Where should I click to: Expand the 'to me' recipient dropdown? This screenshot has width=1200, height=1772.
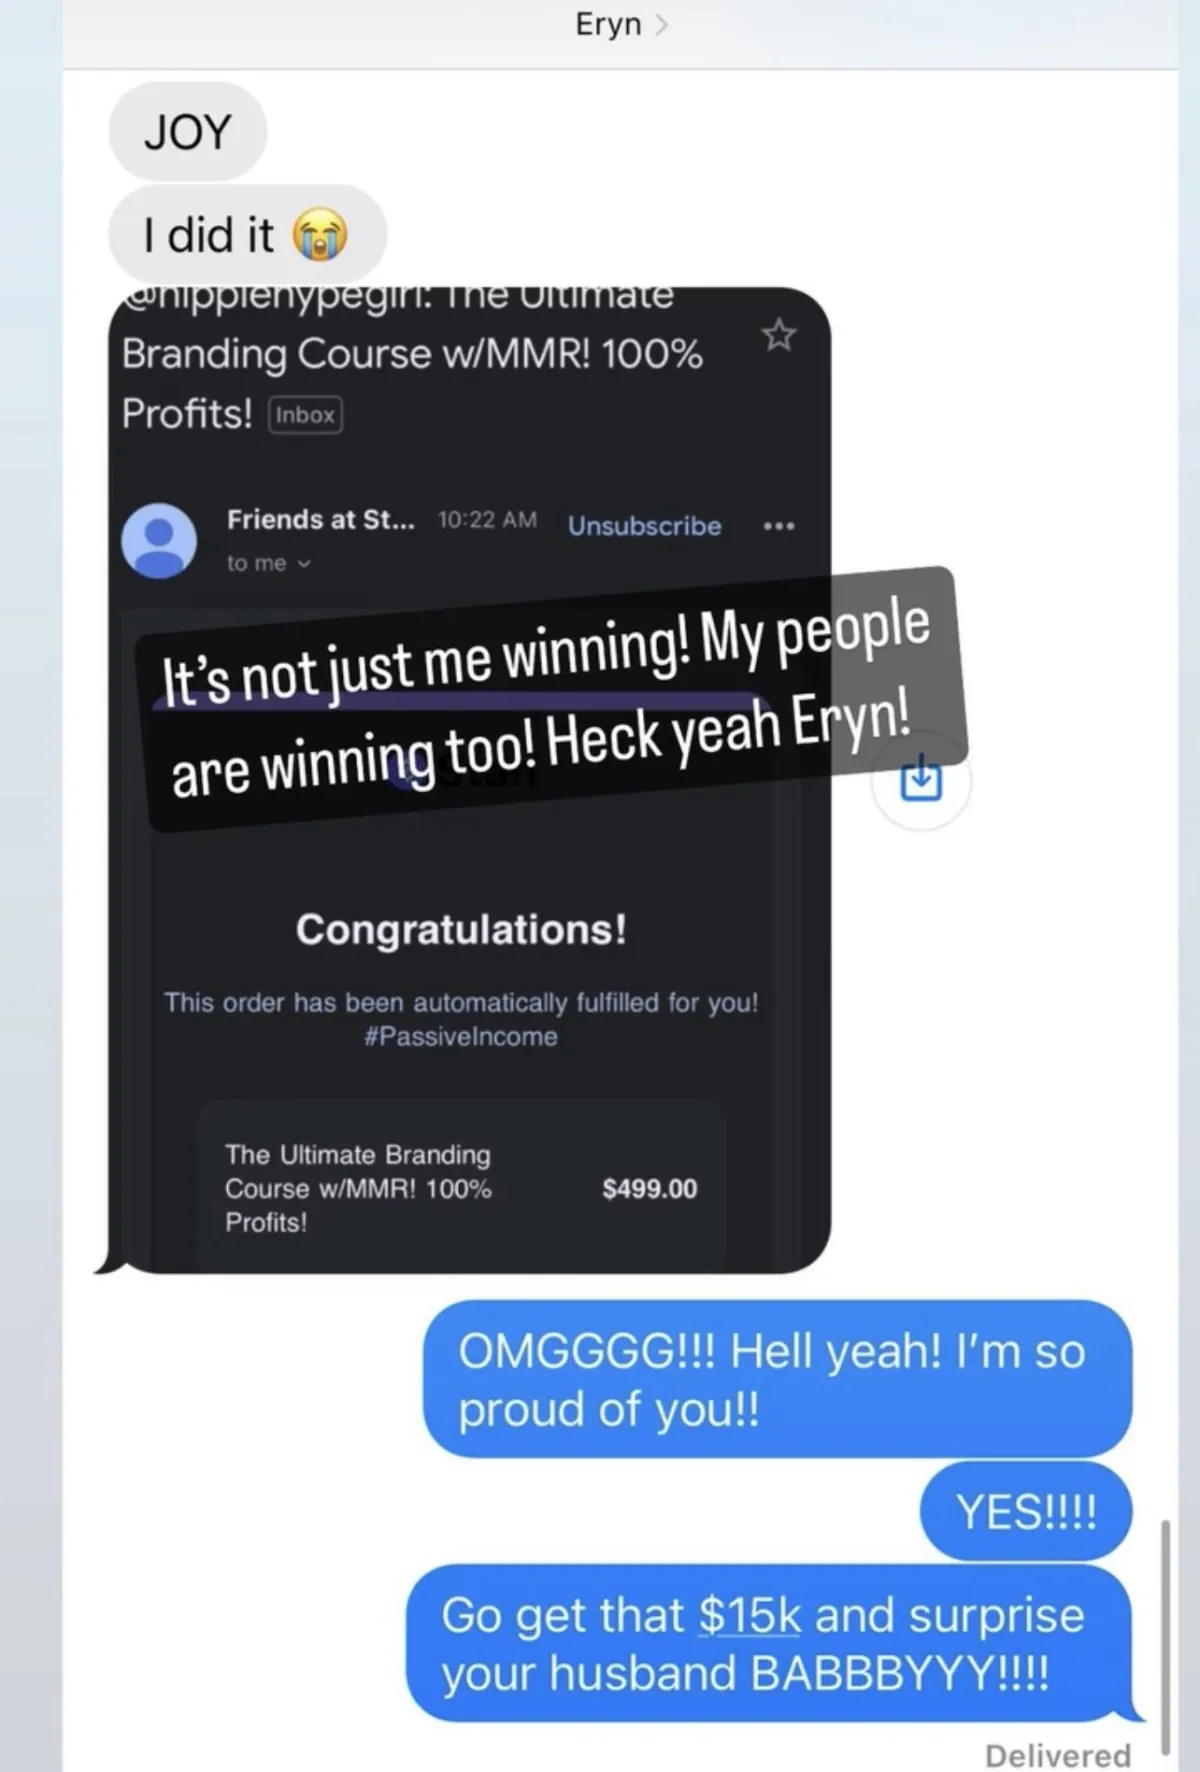(269, 563)
